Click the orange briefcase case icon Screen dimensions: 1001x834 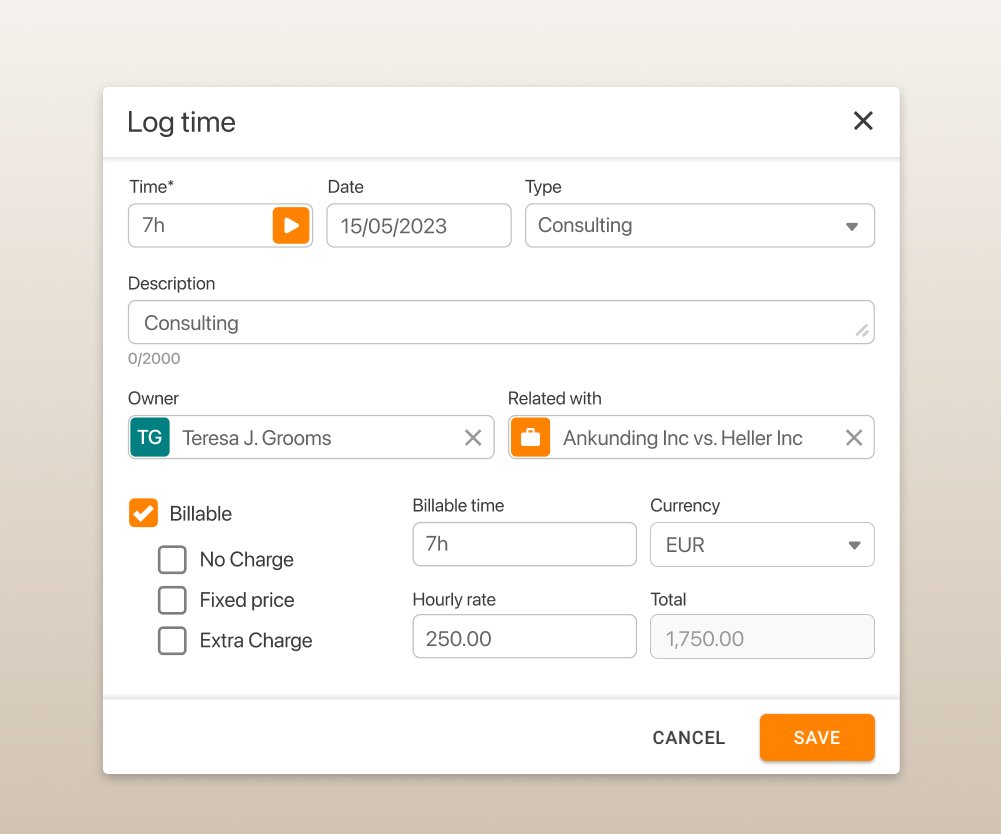click(531, 437)
